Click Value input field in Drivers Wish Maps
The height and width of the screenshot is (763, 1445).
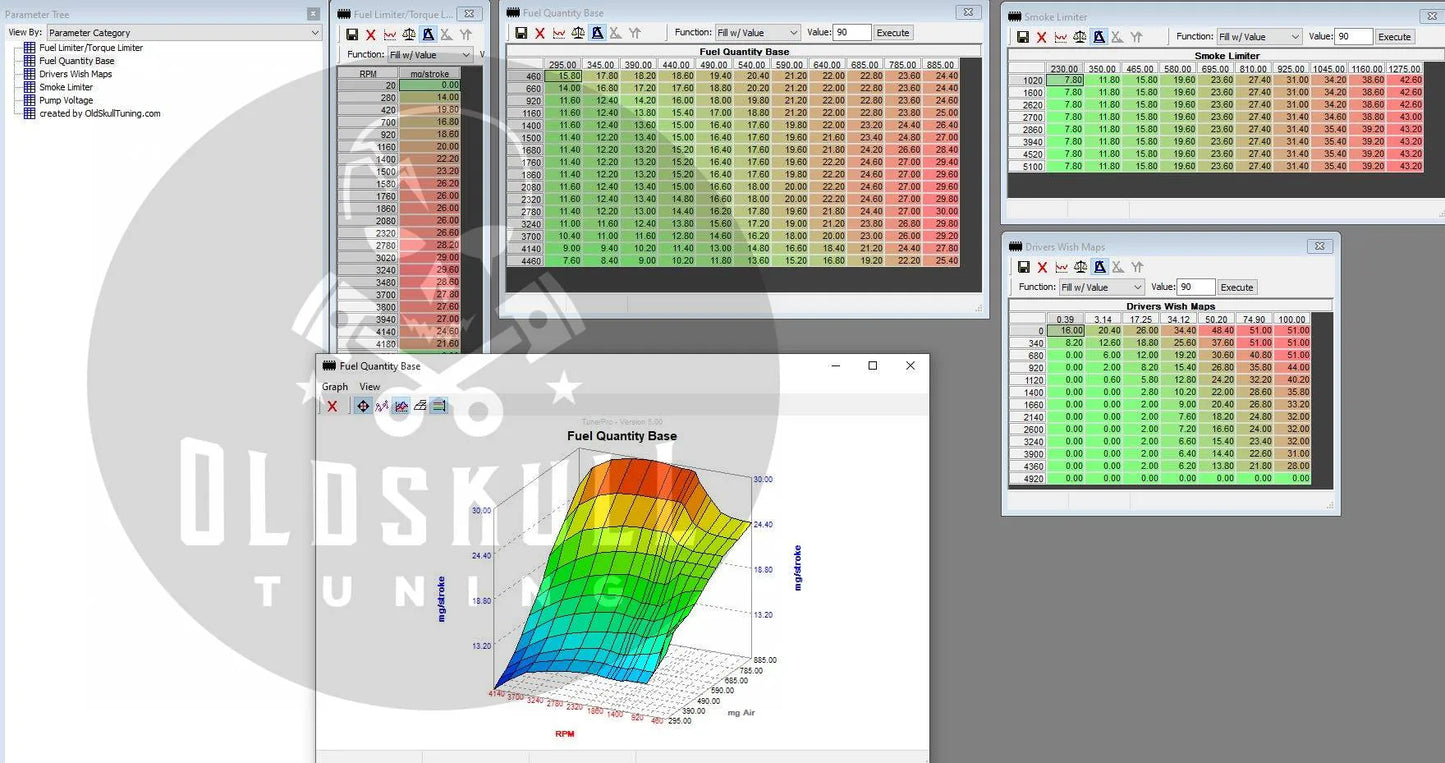(1196, 287)
